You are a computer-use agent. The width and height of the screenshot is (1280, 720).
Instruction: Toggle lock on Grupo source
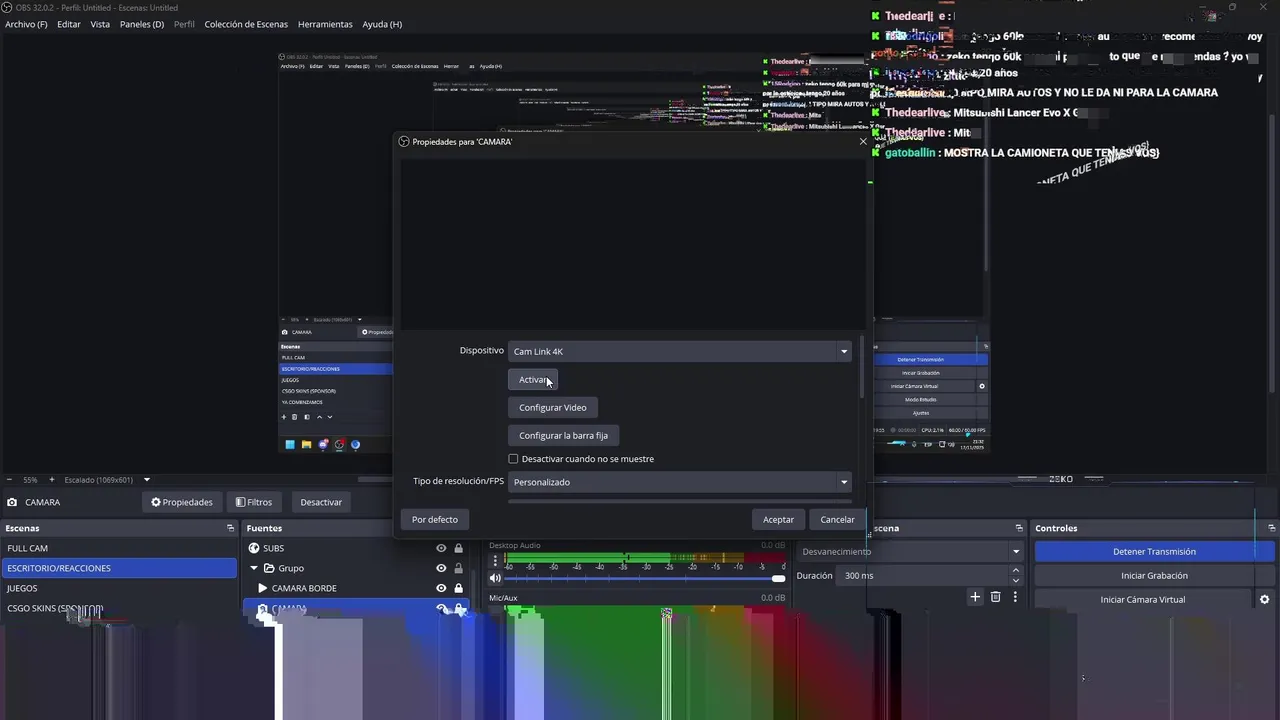click(x=459, y=568)
